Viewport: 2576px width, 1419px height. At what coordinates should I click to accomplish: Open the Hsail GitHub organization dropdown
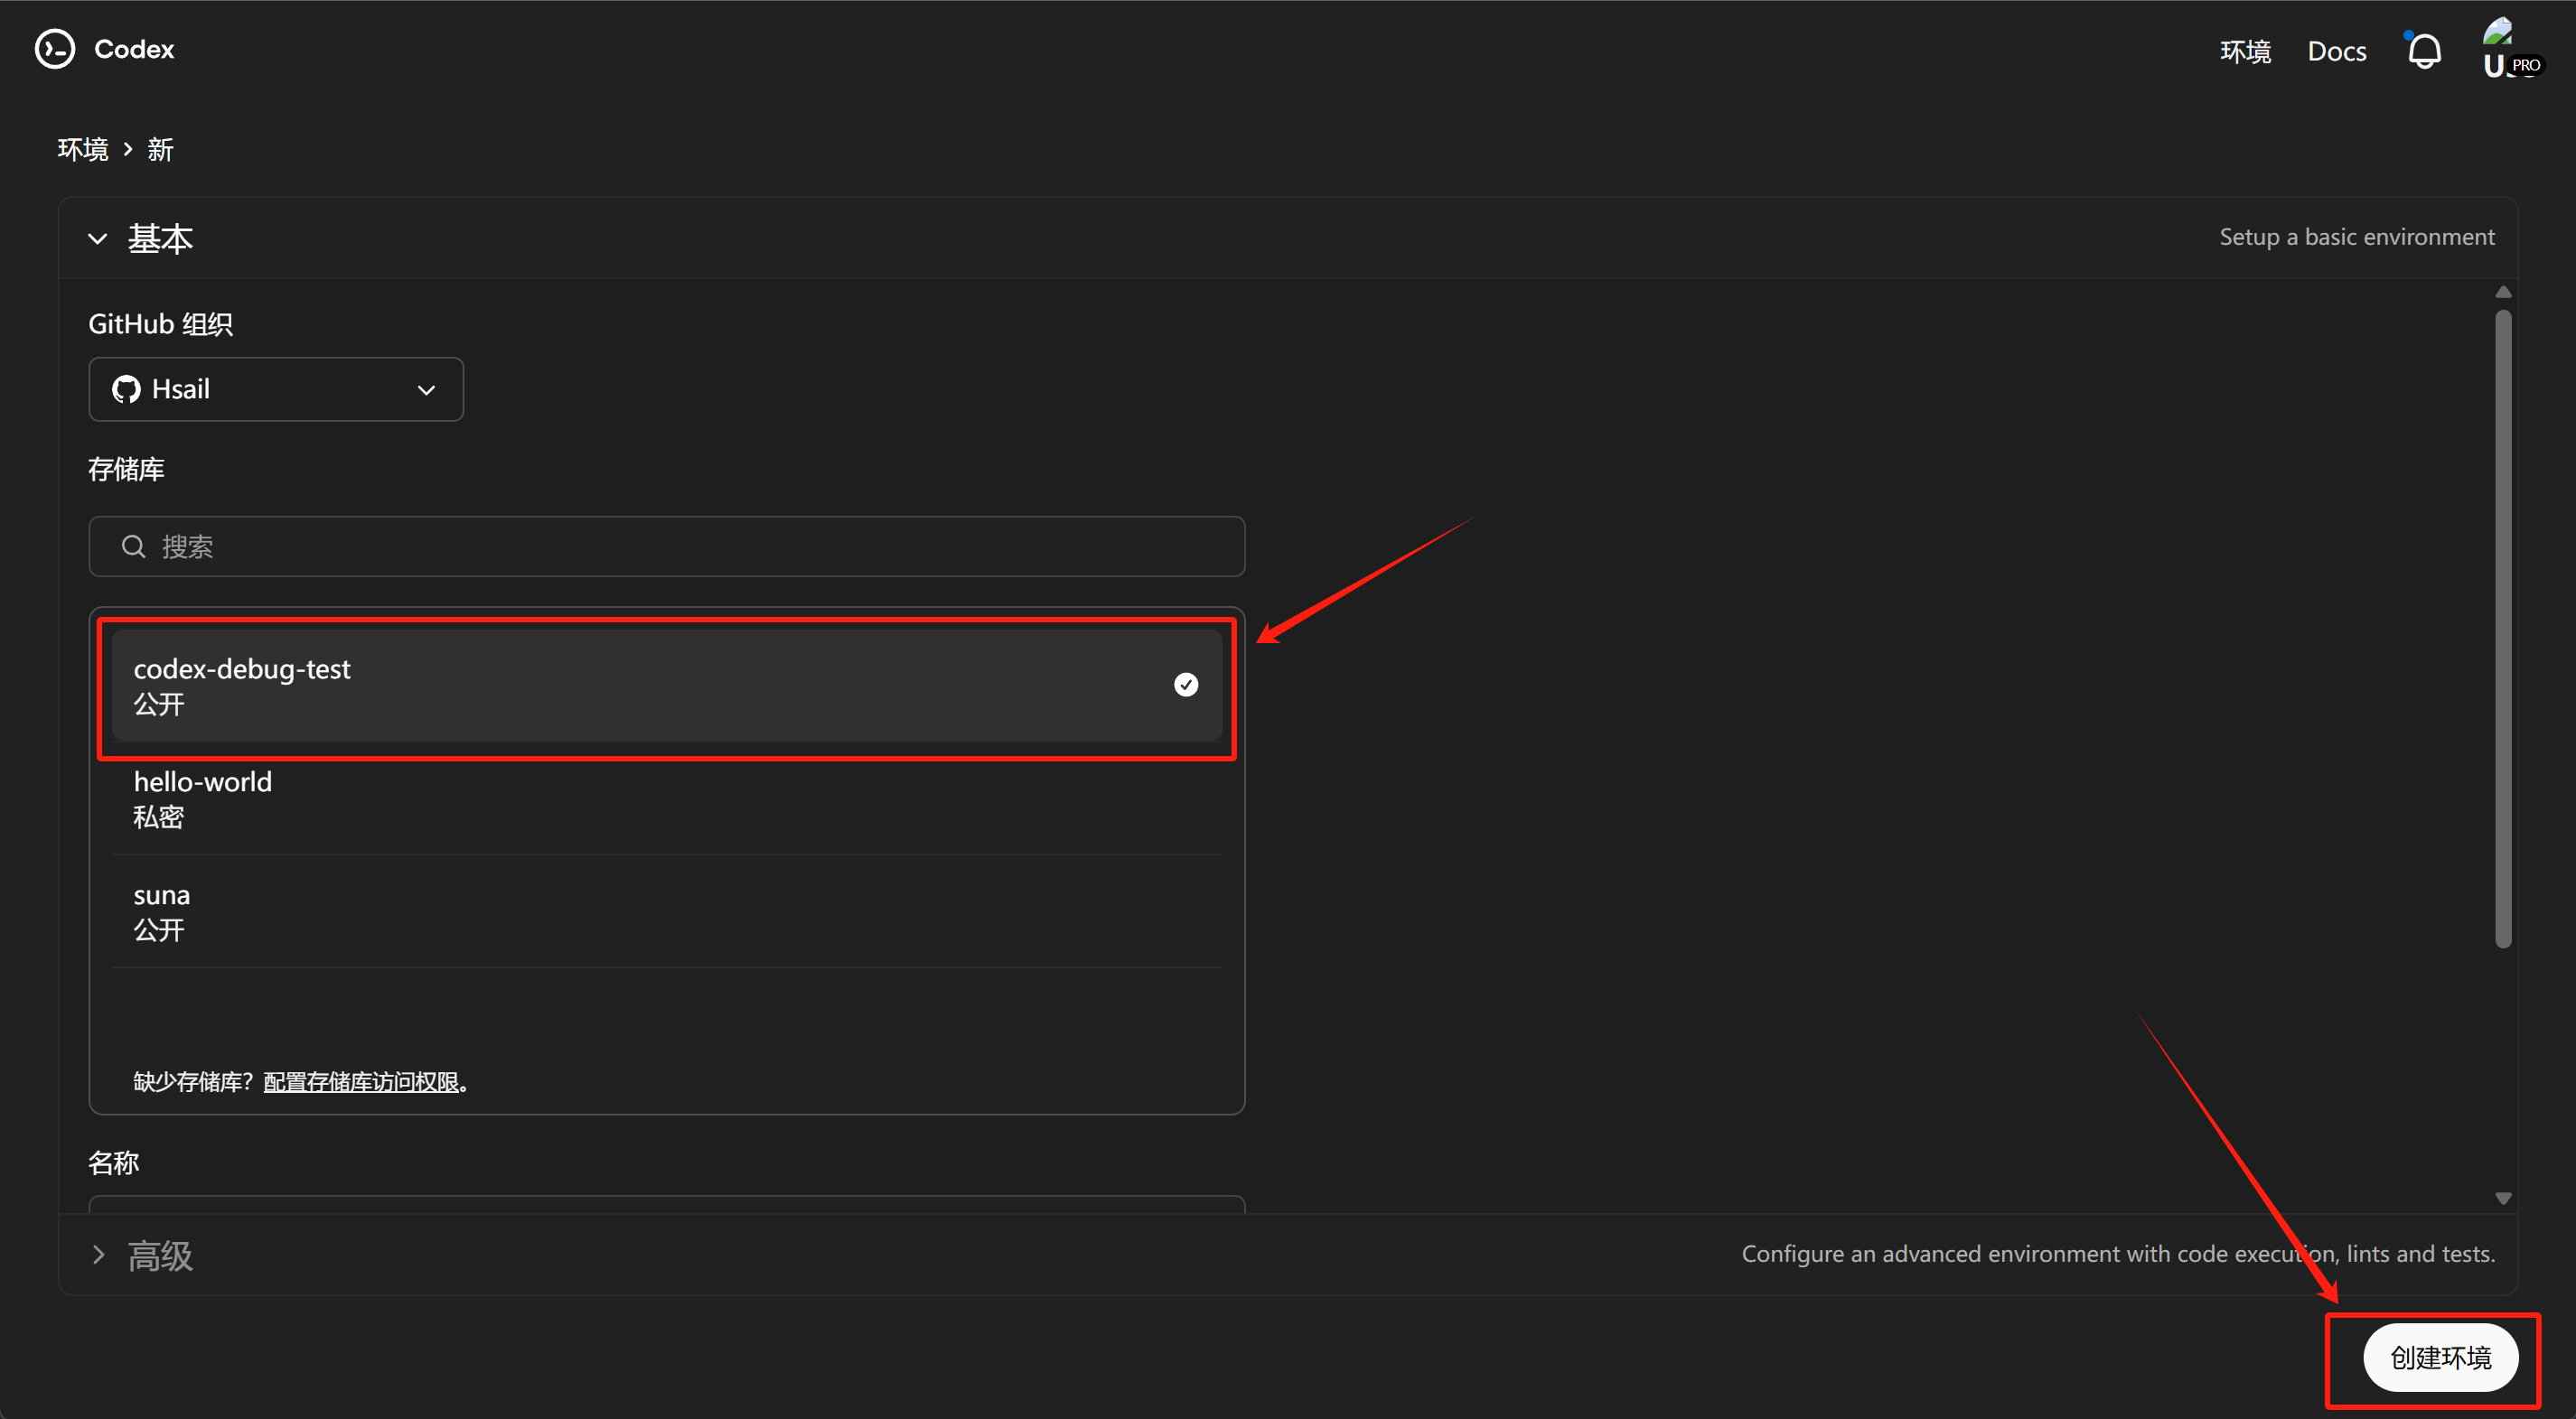coord(275,389)
